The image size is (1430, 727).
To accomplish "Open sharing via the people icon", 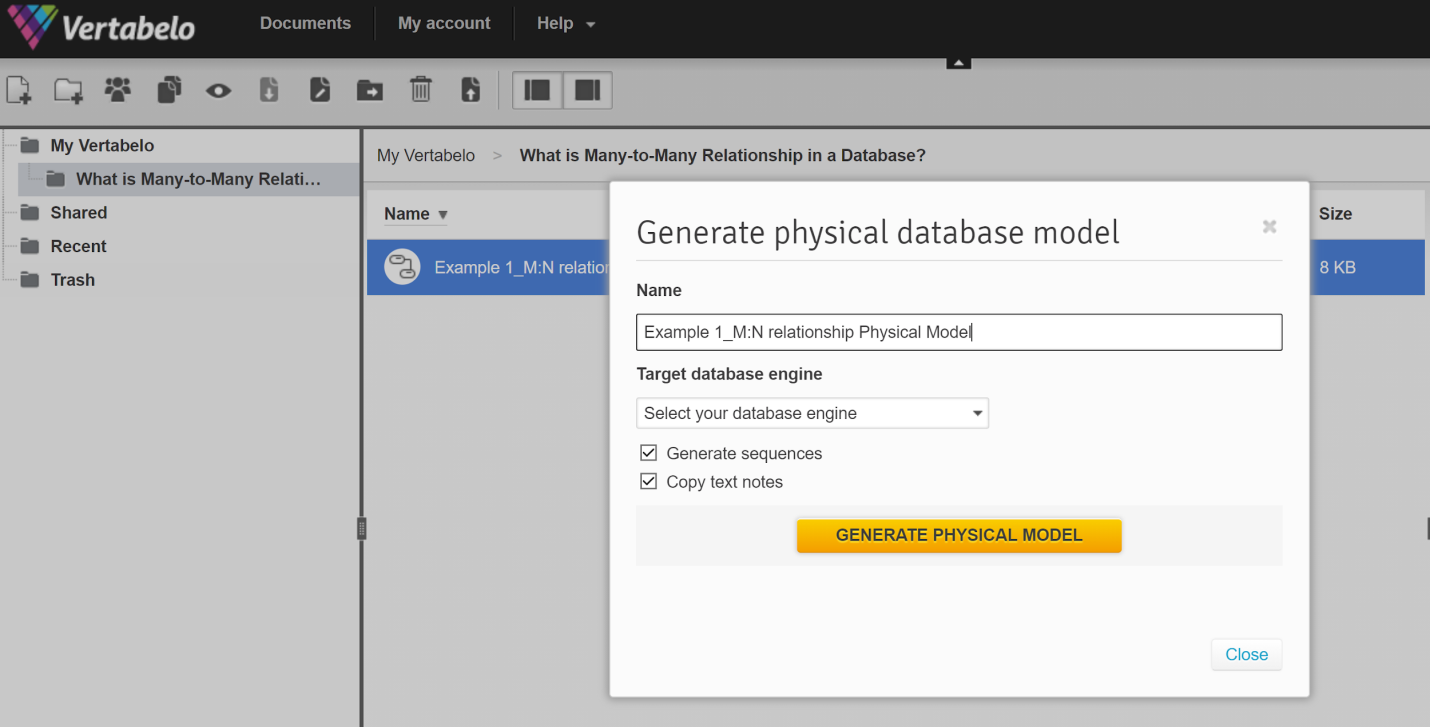I will pyautogui.click(x=118, y=90).
